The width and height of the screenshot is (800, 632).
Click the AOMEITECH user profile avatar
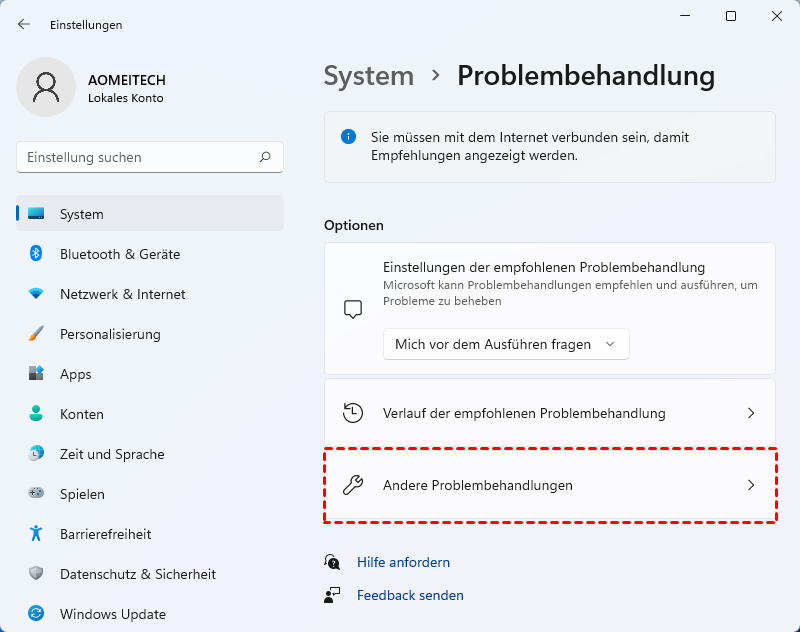pos(45,87)
